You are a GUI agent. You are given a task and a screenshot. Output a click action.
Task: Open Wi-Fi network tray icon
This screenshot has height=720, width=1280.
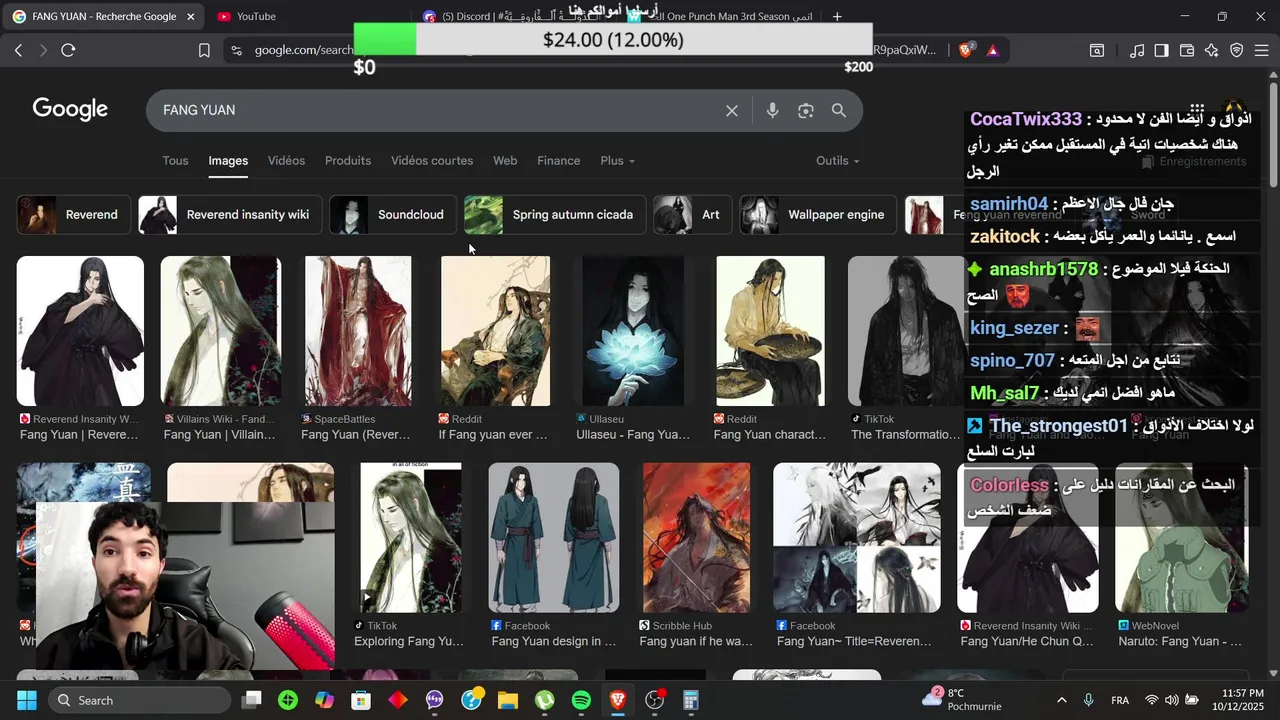[x=1152, y=700]
